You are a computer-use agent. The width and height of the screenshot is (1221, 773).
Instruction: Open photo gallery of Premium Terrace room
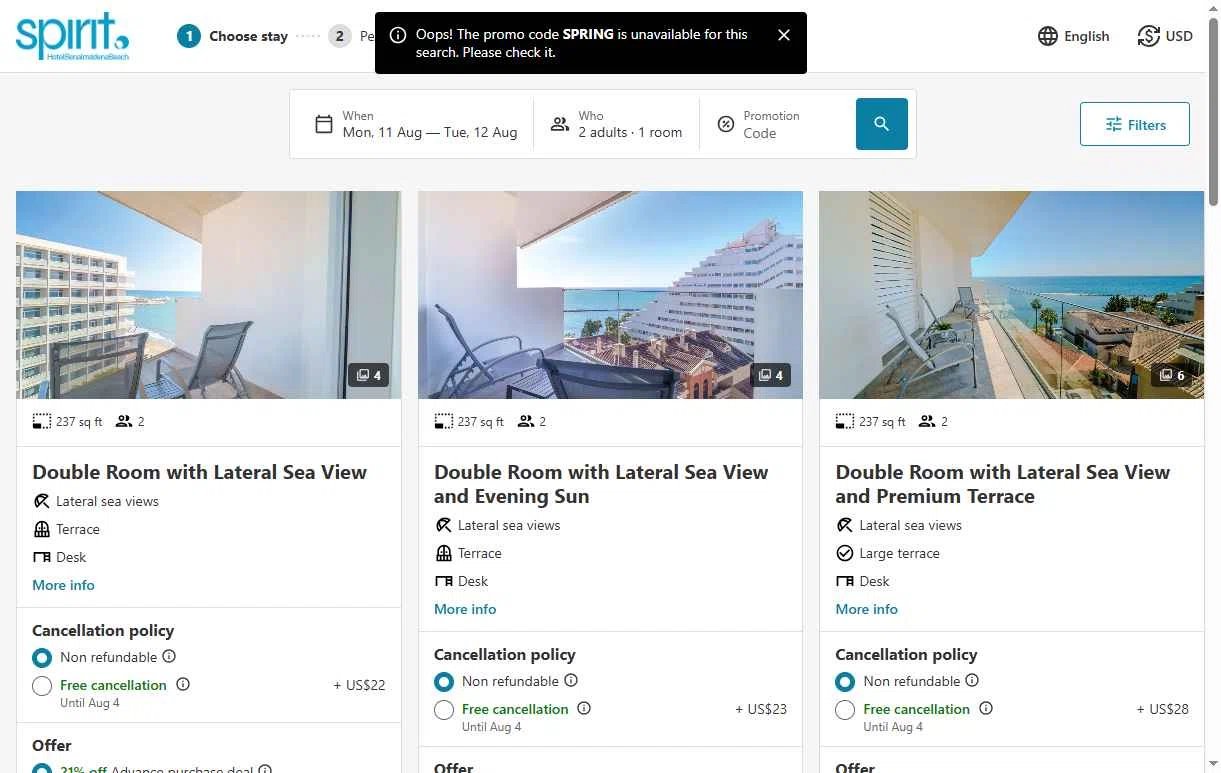(1011, 295)
